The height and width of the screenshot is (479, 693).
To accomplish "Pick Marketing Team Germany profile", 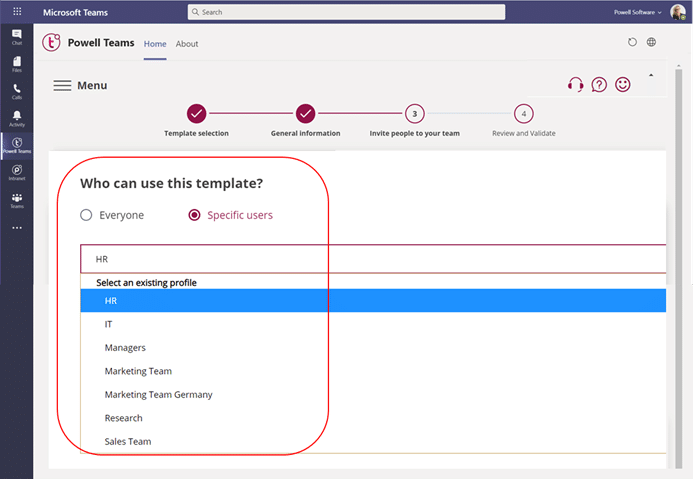I will point(158,394).
